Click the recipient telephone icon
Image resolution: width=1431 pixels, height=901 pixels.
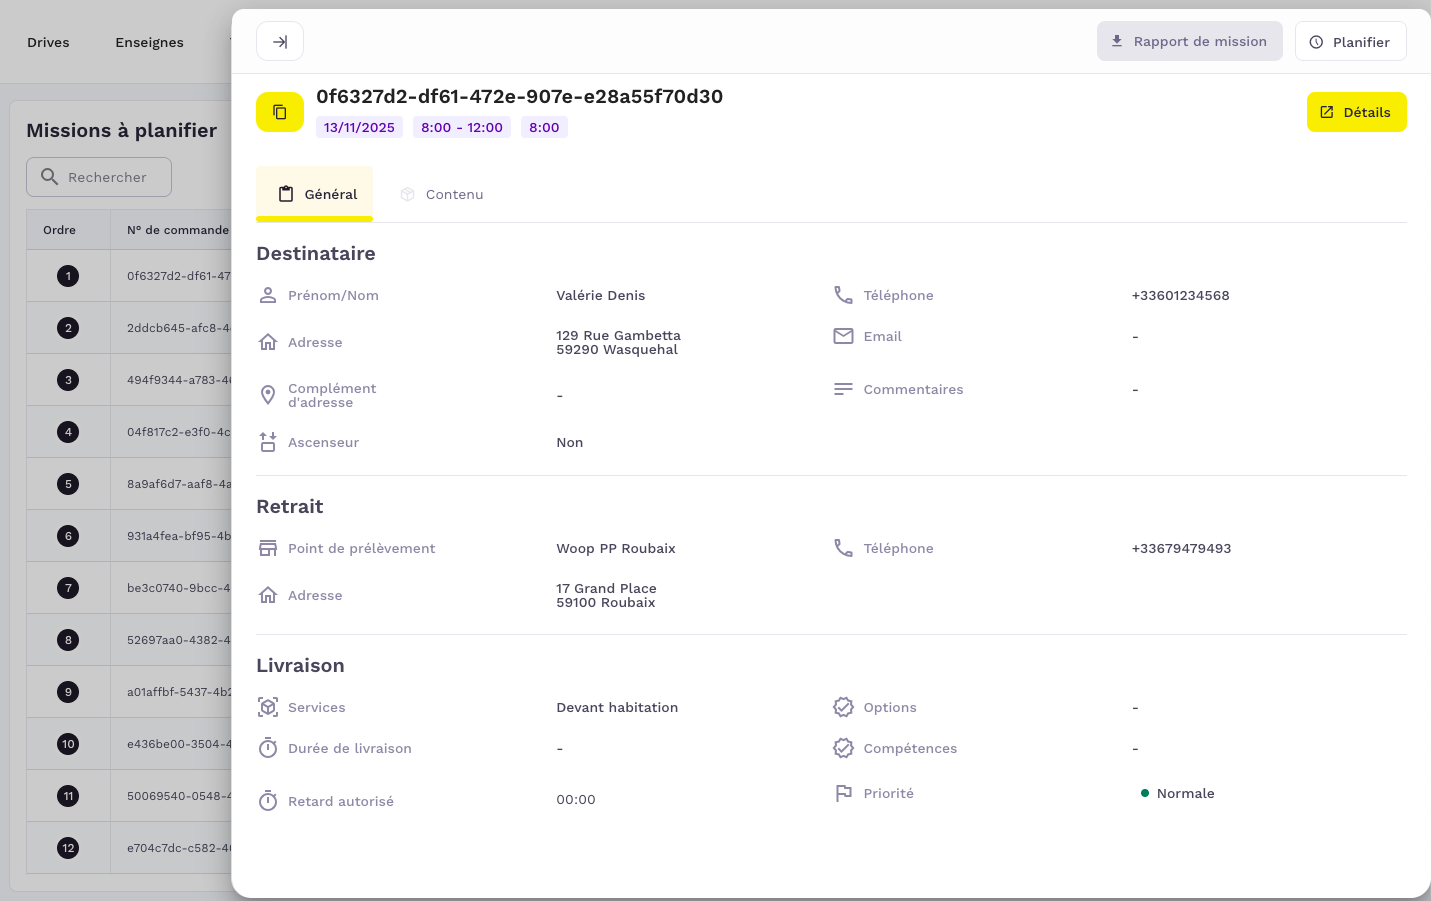click(843, 295)
